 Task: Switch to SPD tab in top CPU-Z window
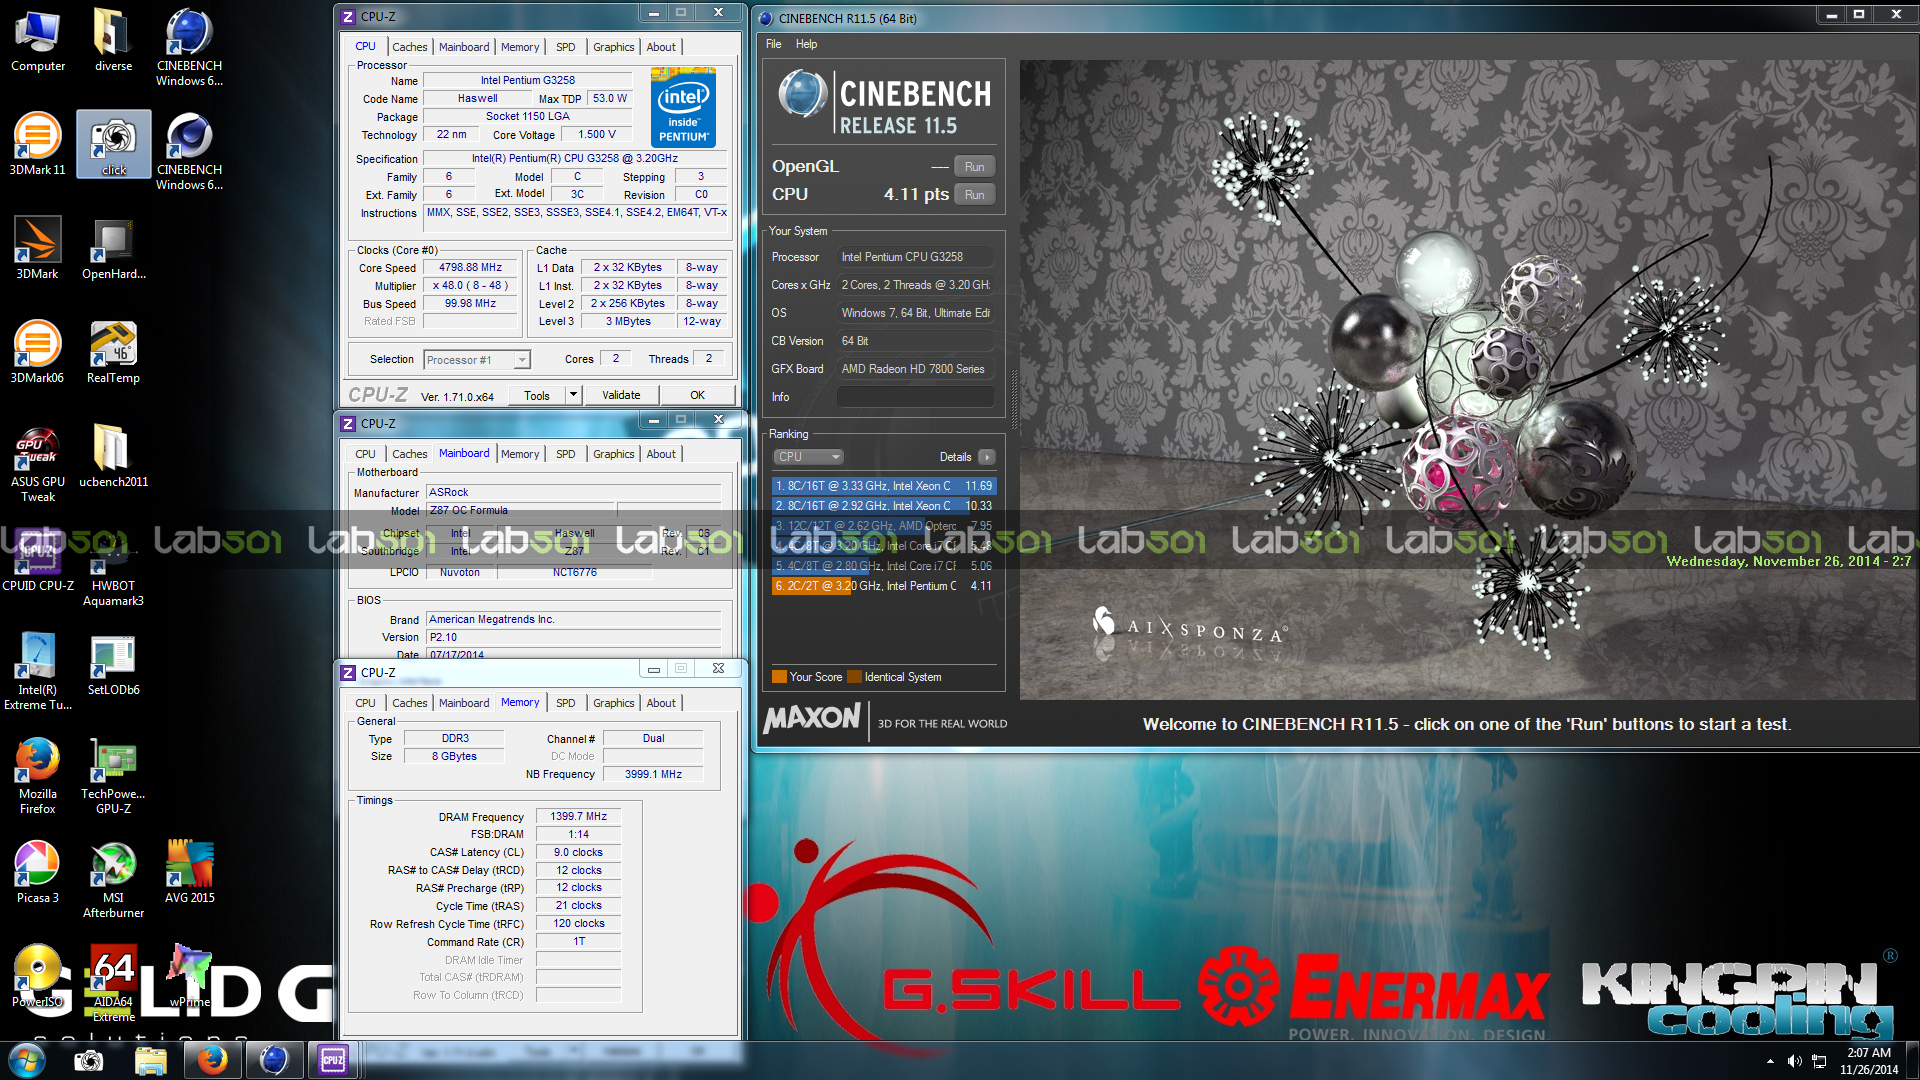point(566,47)
